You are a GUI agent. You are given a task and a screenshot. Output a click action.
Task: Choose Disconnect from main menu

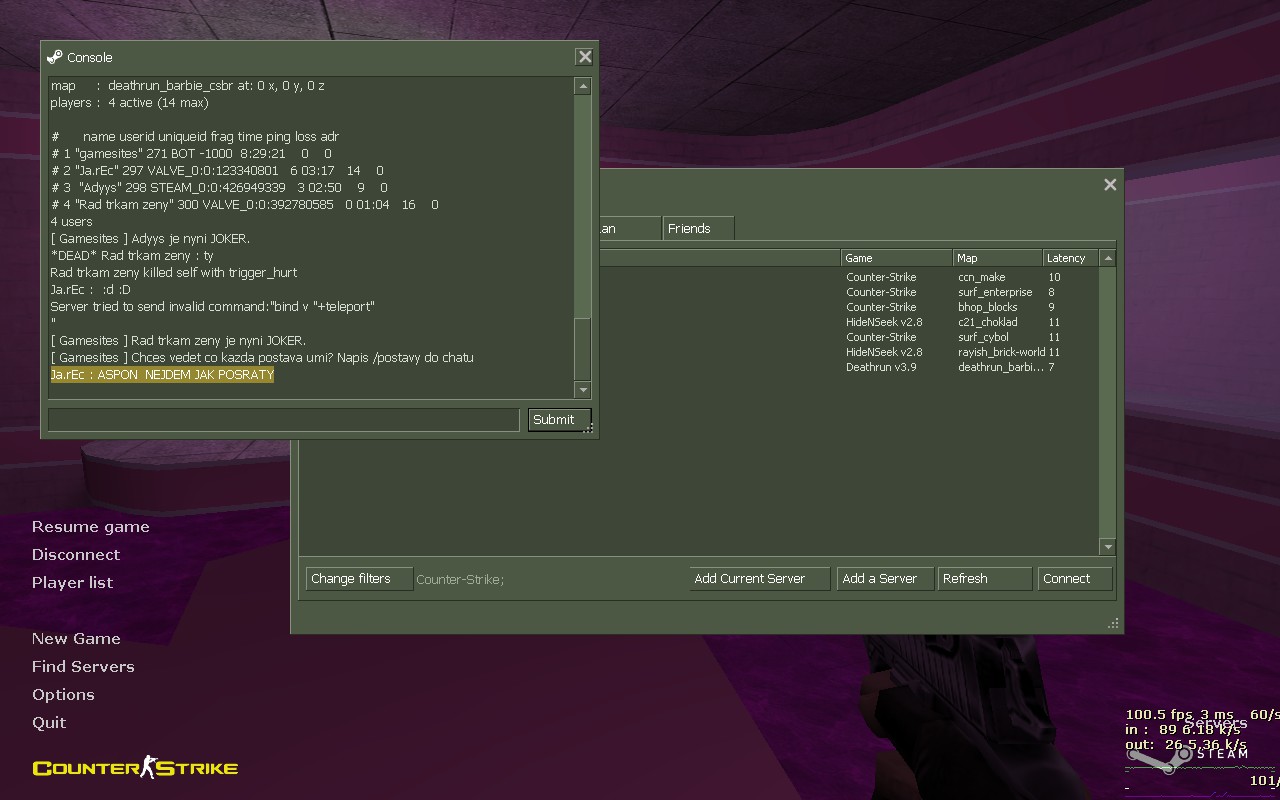click(76, 555)
